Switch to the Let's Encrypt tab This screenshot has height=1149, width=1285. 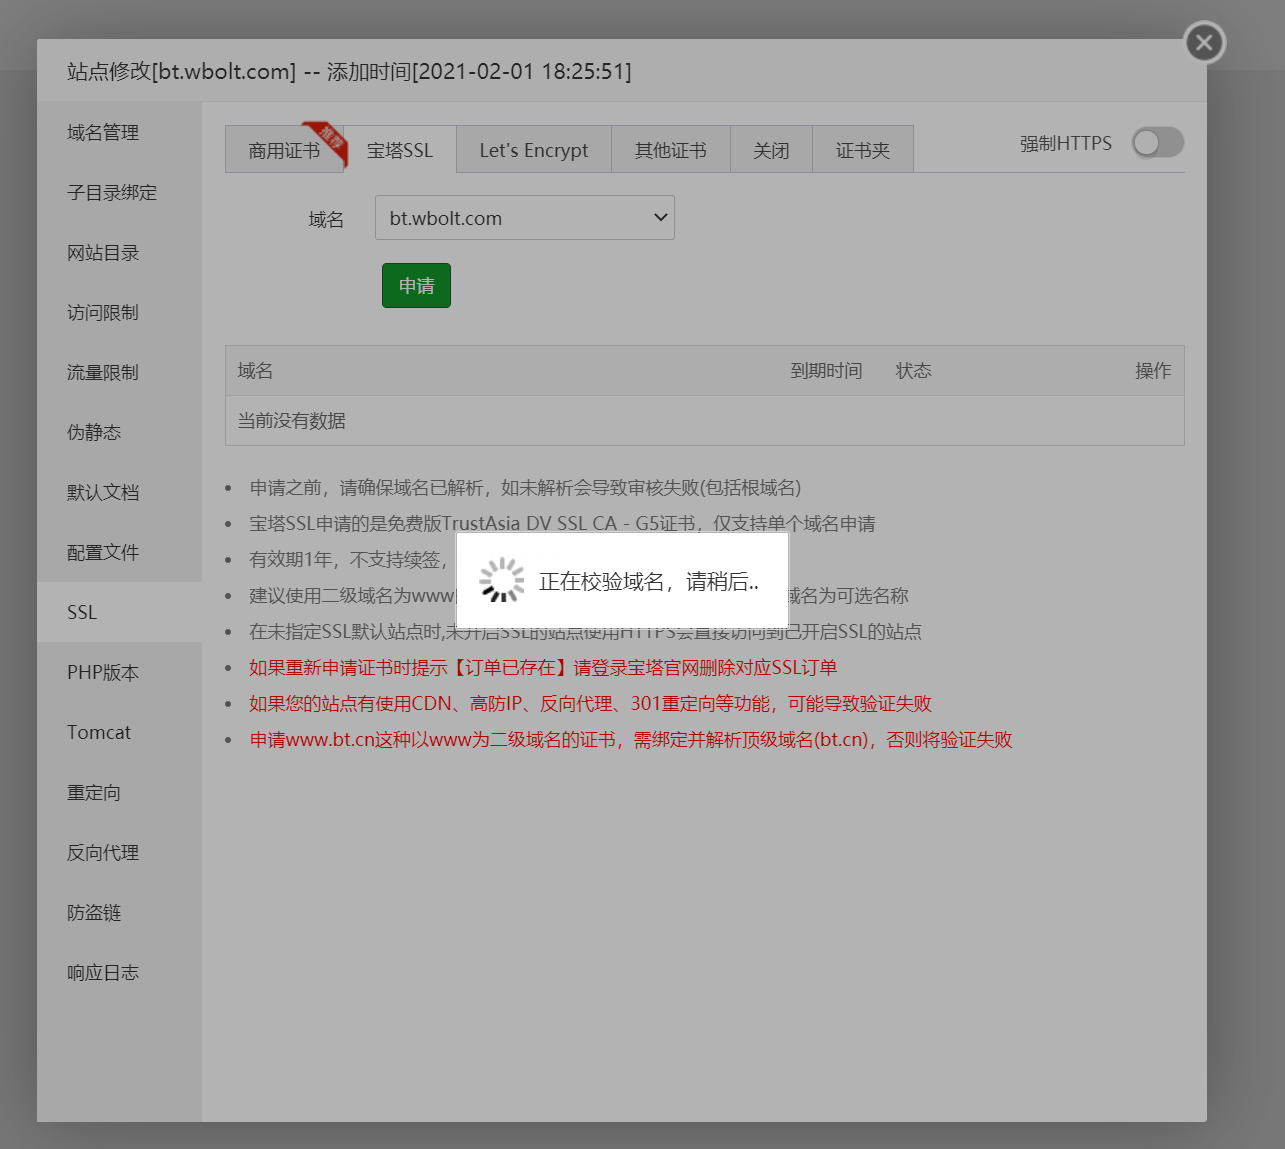(x=533, y=149)
